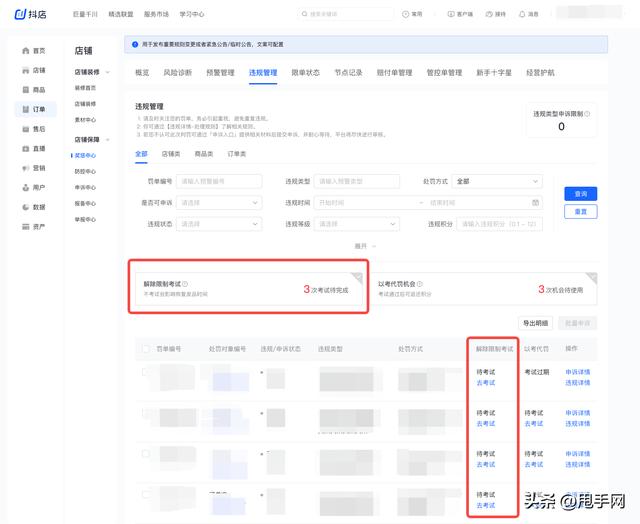Image resolution: width=640 pixels, height=524 pixels.
Task: Collapse the 店铺装修 sidebar section
Action: point(105,73)
